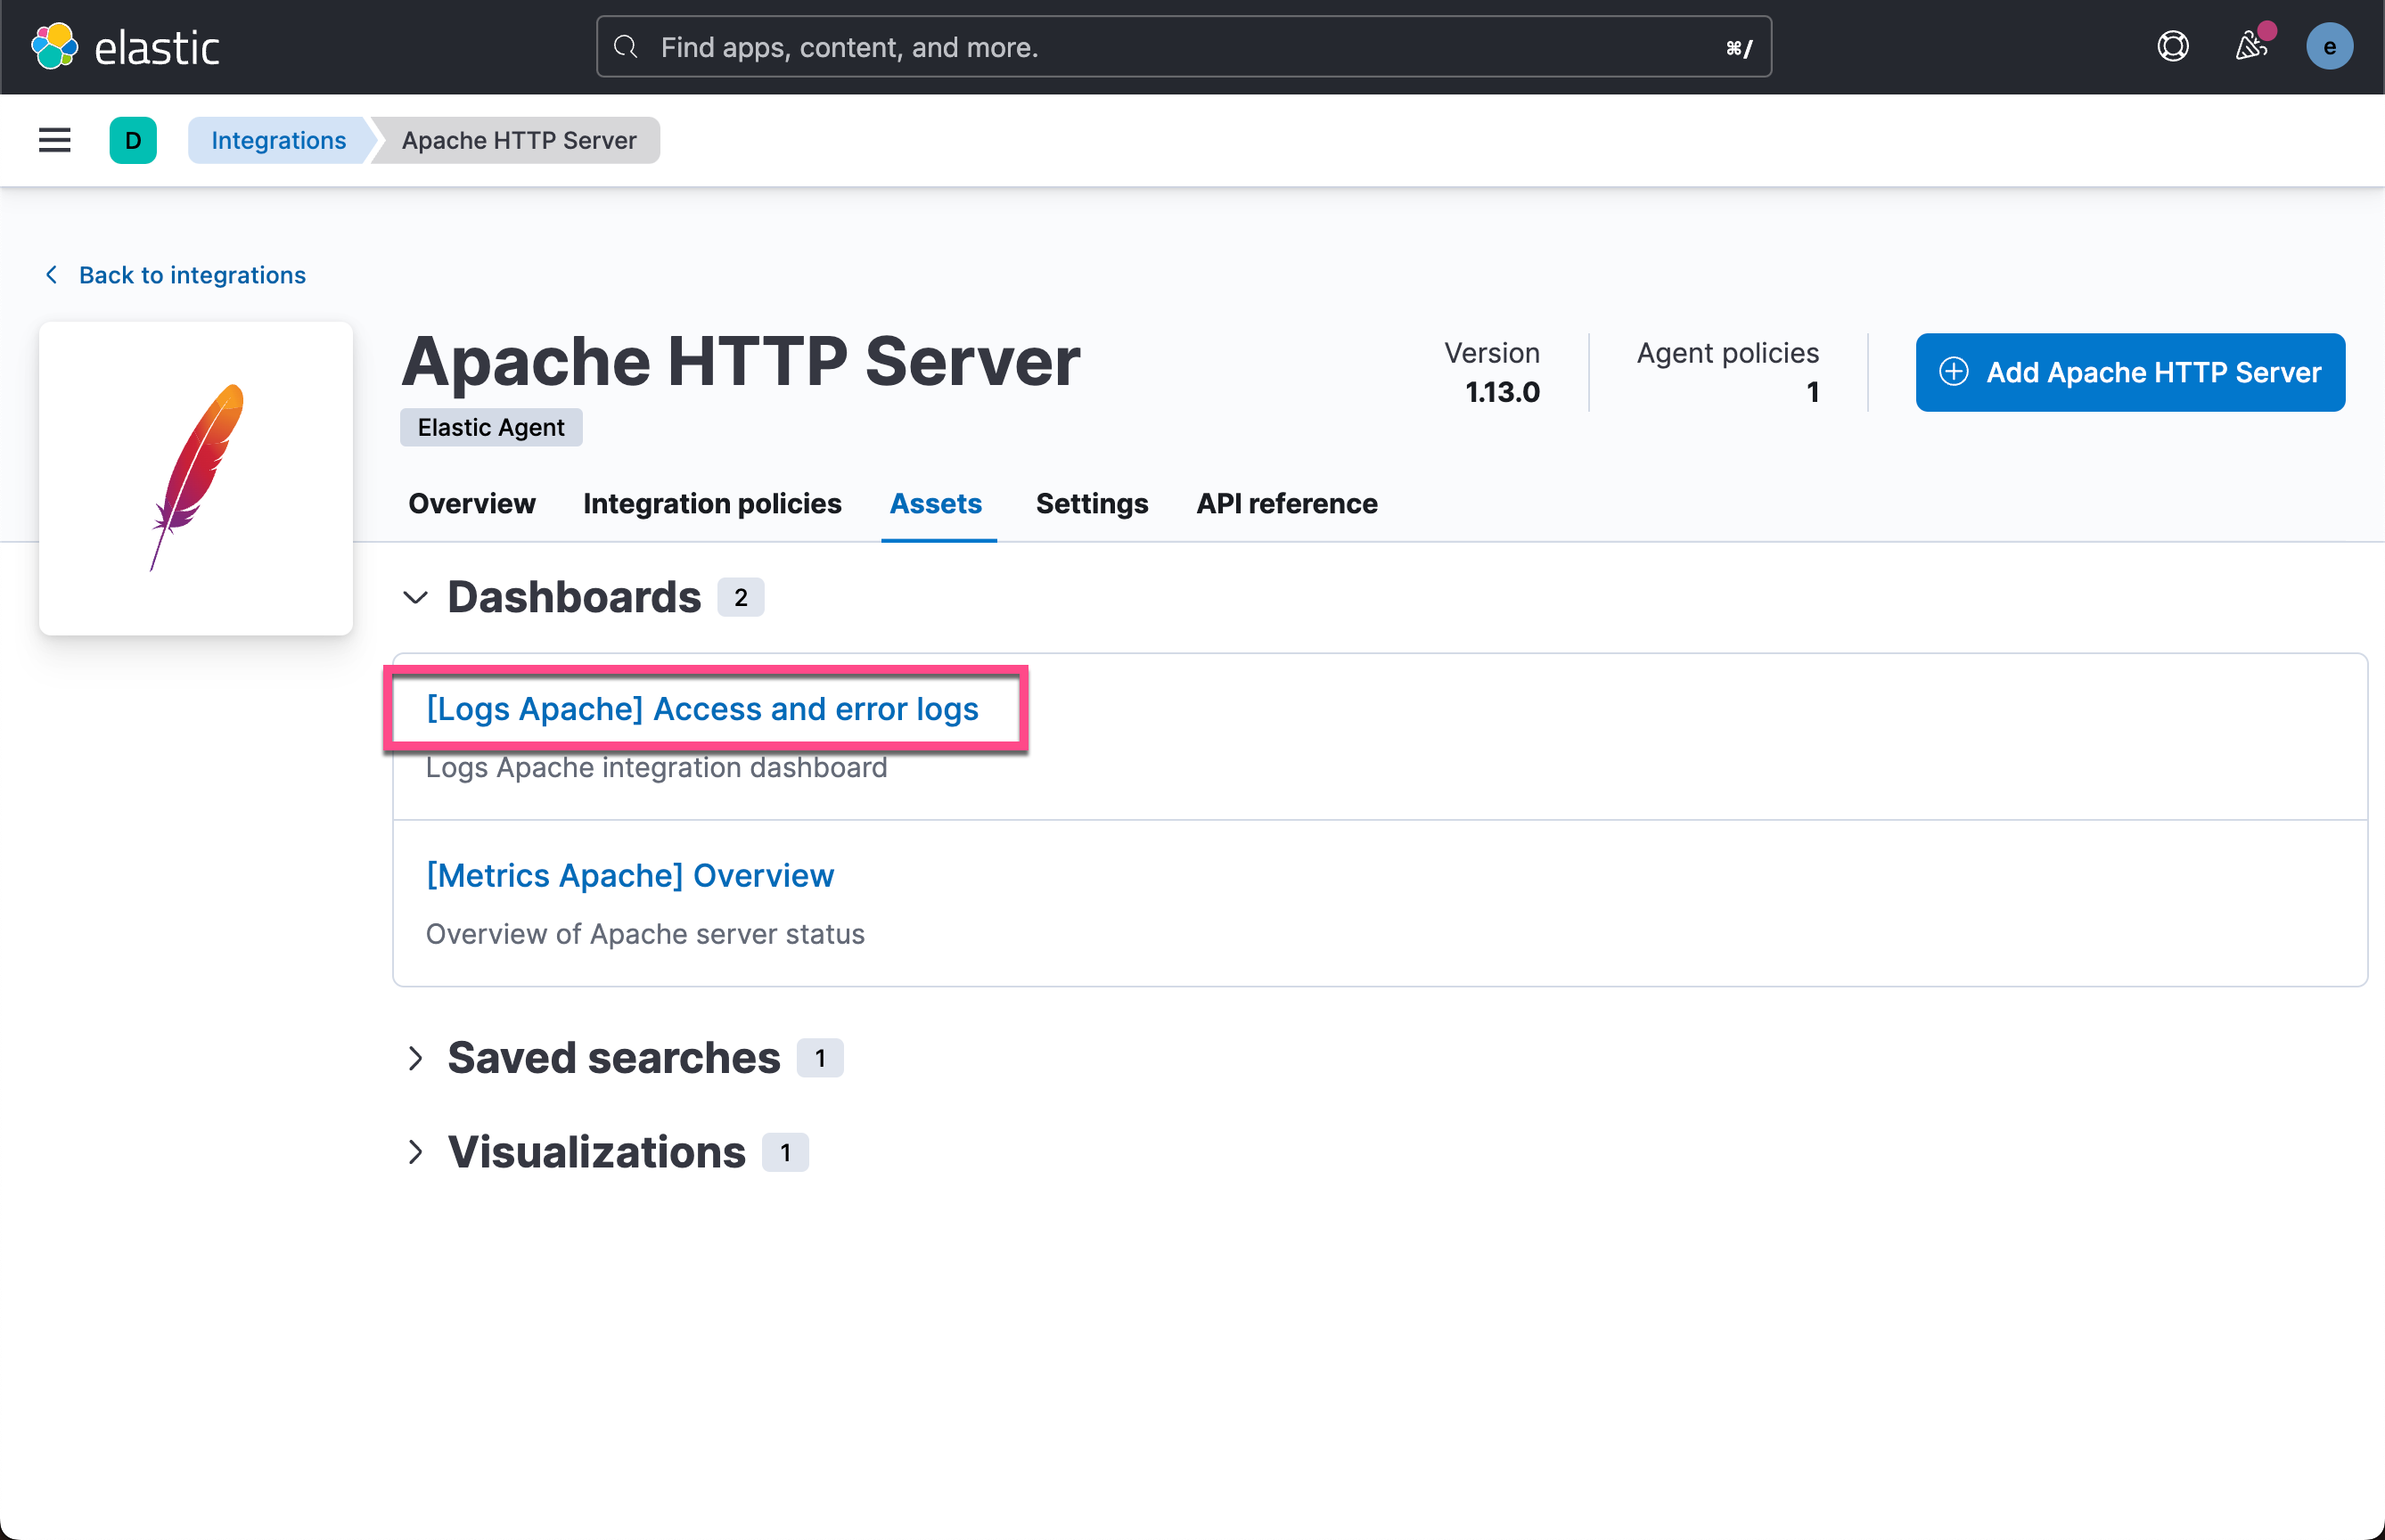The image size is (2385, 1540).
Task: Expand the Visualizations section
Action: coord(415,1152)
